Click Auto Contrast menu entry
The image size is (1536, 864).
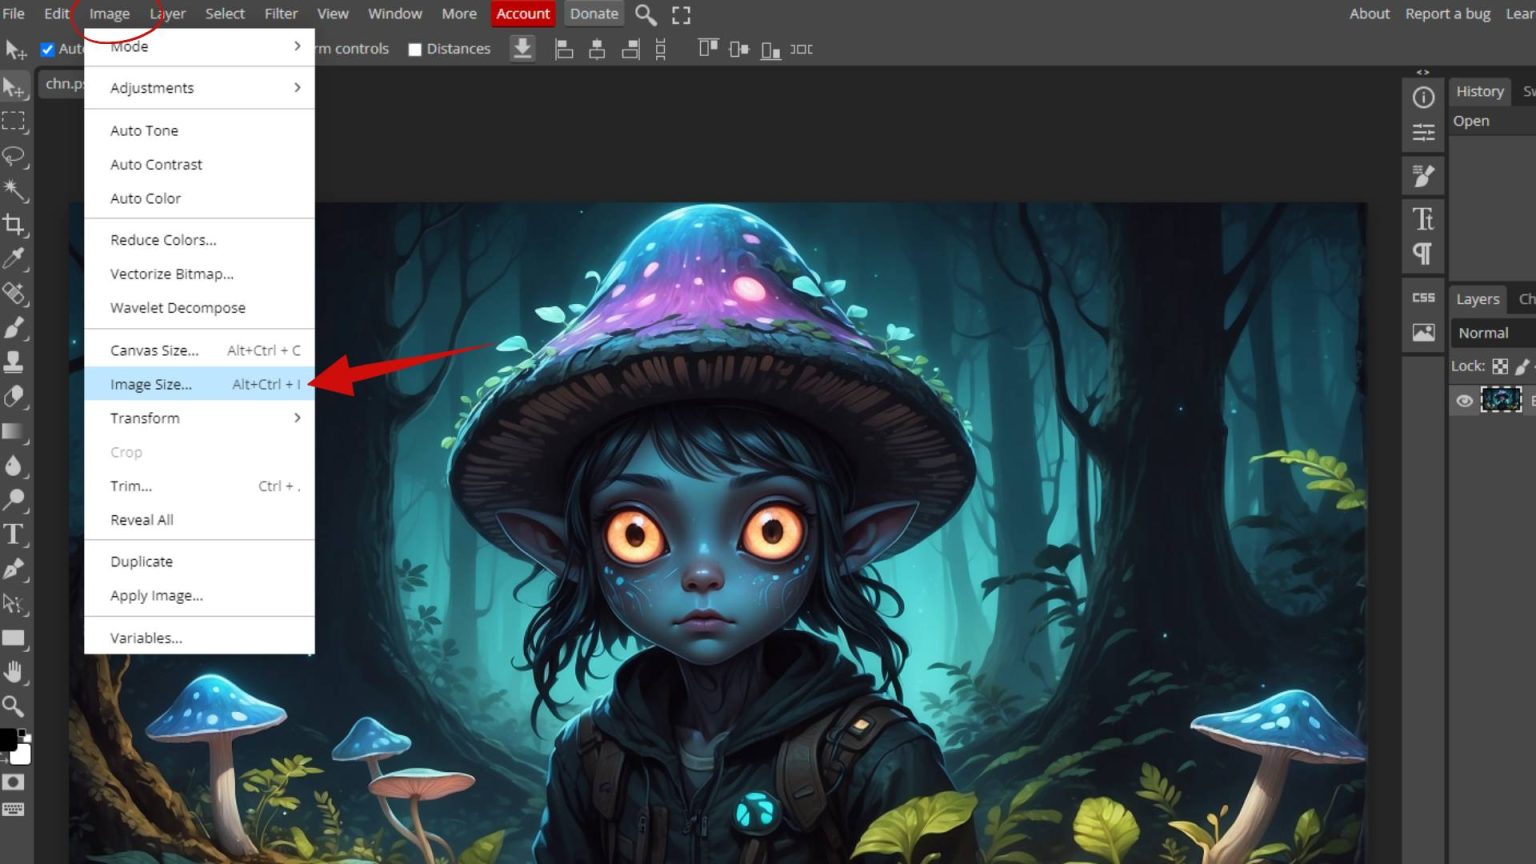click(x=200, y=164)
